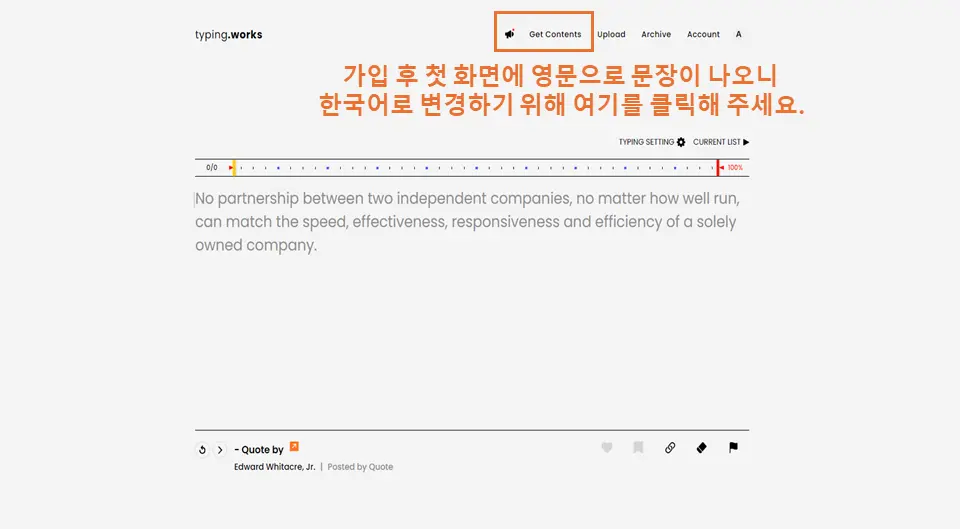Click the A font option in the header
The height and width of the screenshot is (529, 960).
[x=738, y=34]
